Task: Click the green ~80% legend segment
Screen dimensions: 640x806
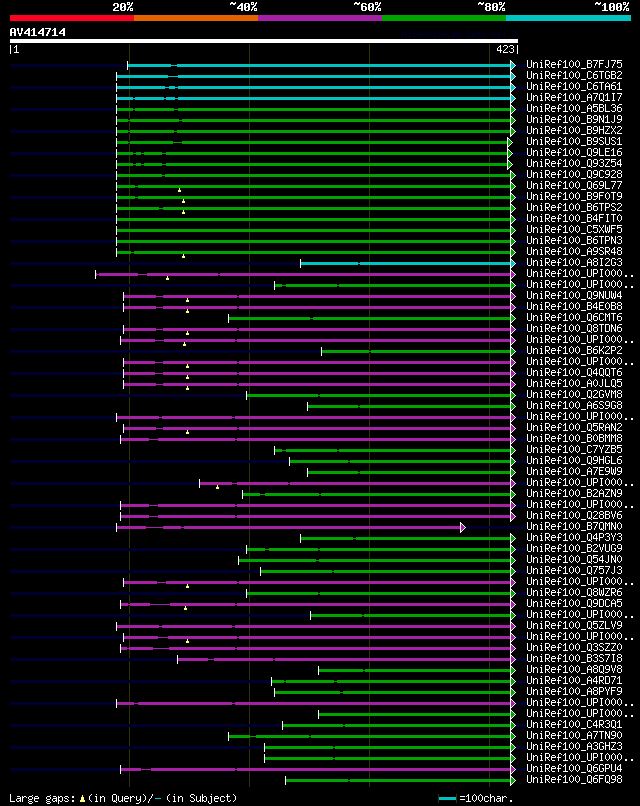Action: coord(444,18)
